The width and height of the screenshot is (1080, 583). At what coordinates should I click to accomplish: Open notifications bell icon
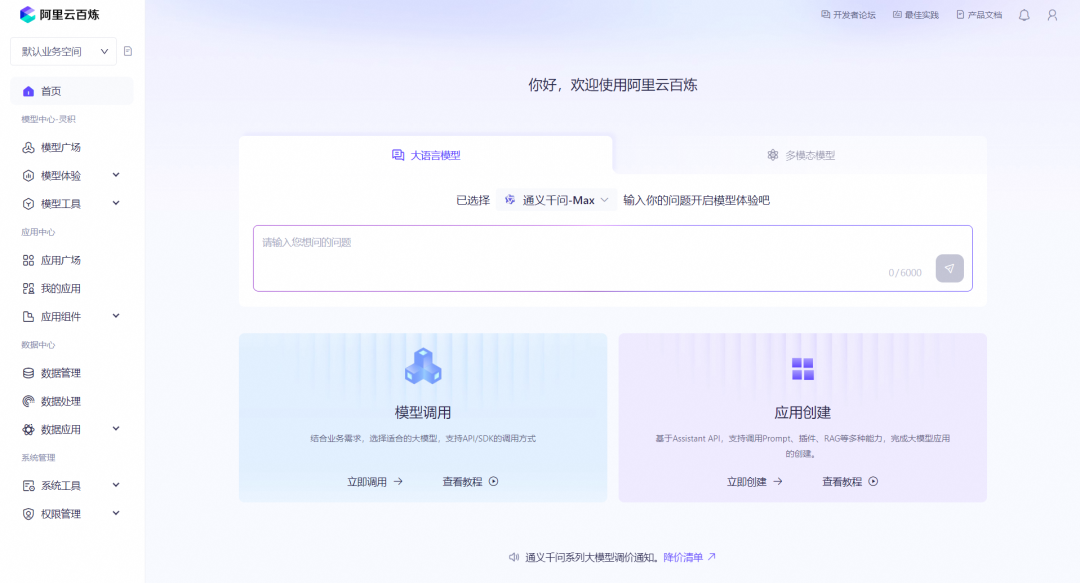(x=1024, y=15)
